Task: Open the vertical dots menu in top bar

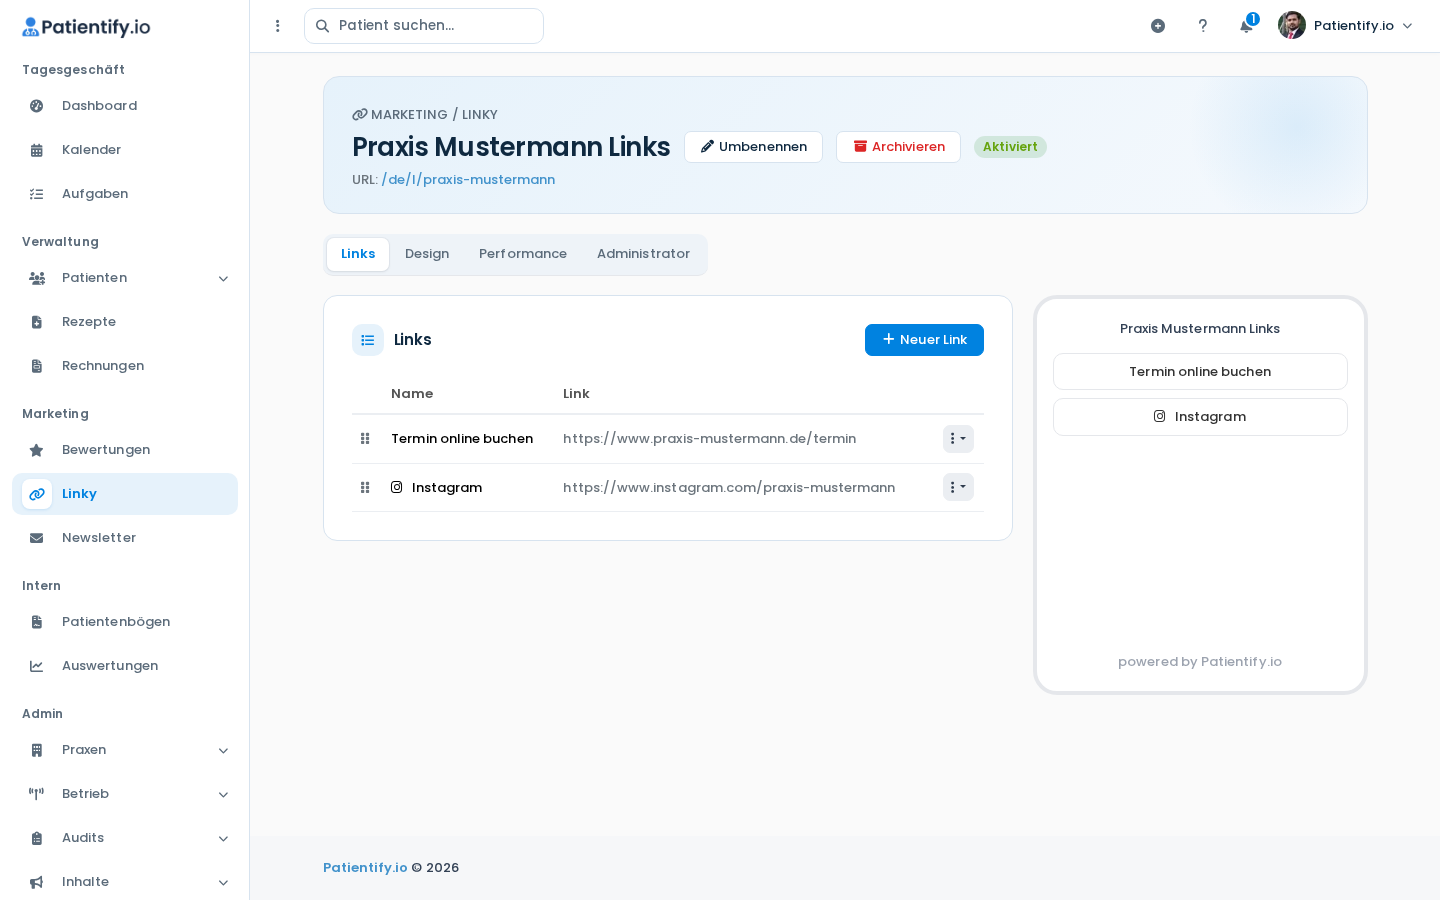Action: 278,26
